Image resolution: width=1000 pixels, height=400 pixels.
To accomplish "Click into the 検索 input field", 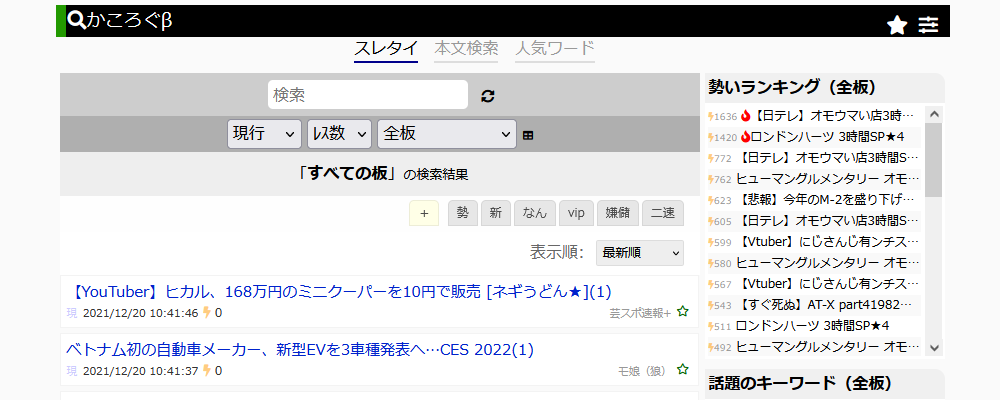I will [x=368, y=95].
